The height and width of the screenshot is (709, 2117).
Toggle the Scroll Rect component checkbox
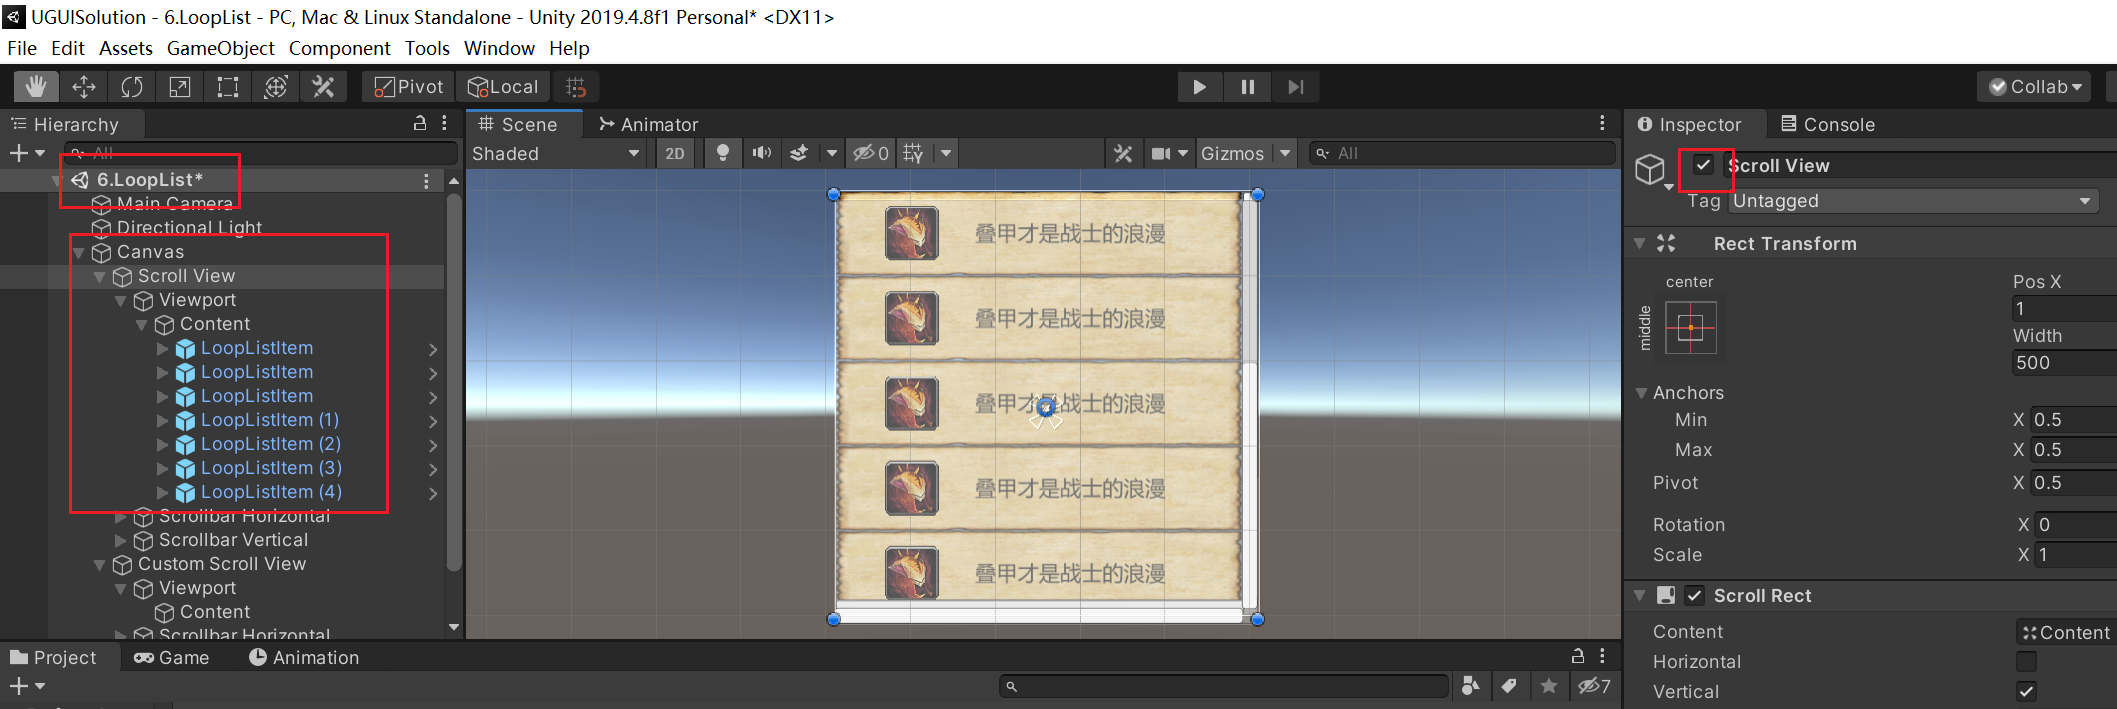click(x=1694, y=596)
